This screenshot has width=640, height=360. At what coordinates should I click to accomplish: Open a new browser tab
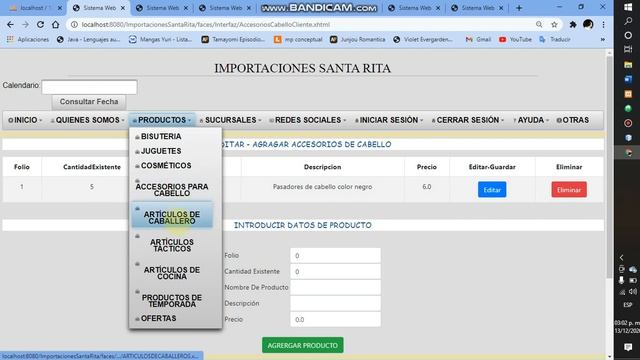click(x=519, y=8)
